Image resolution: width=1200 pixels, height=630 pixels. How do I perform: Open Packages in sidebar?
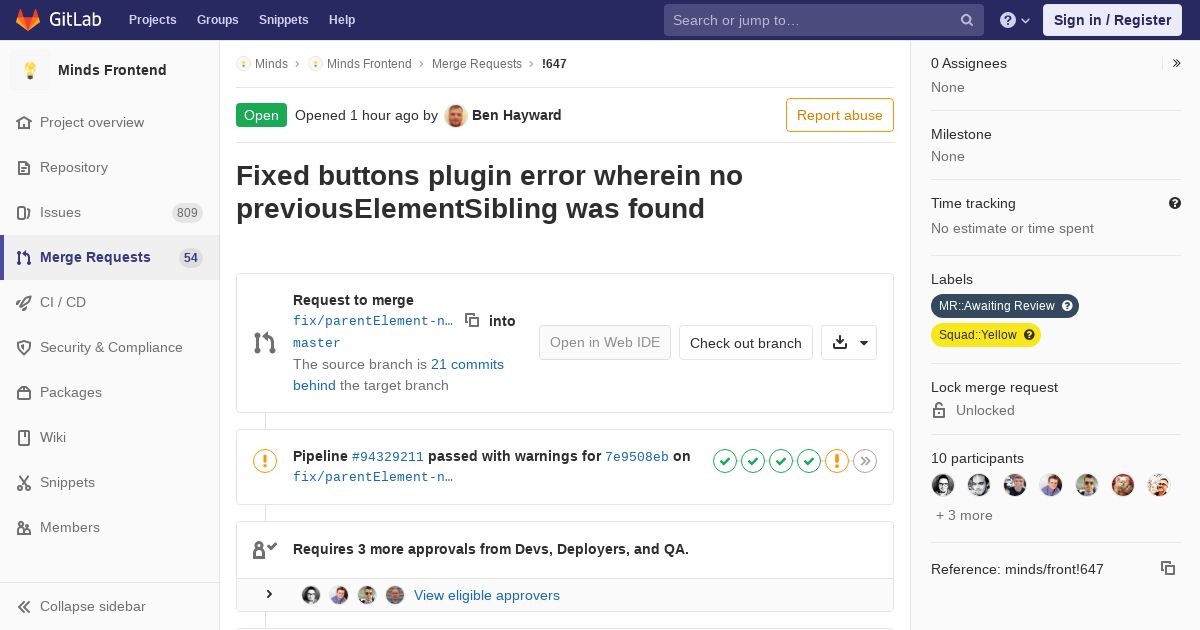110,392
